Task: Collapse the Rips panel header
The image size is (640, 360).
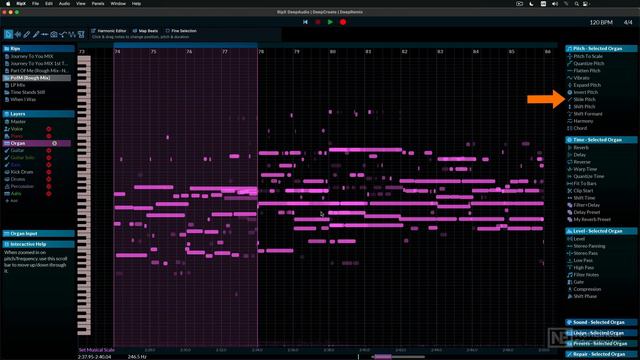Action: pos(38,49)
